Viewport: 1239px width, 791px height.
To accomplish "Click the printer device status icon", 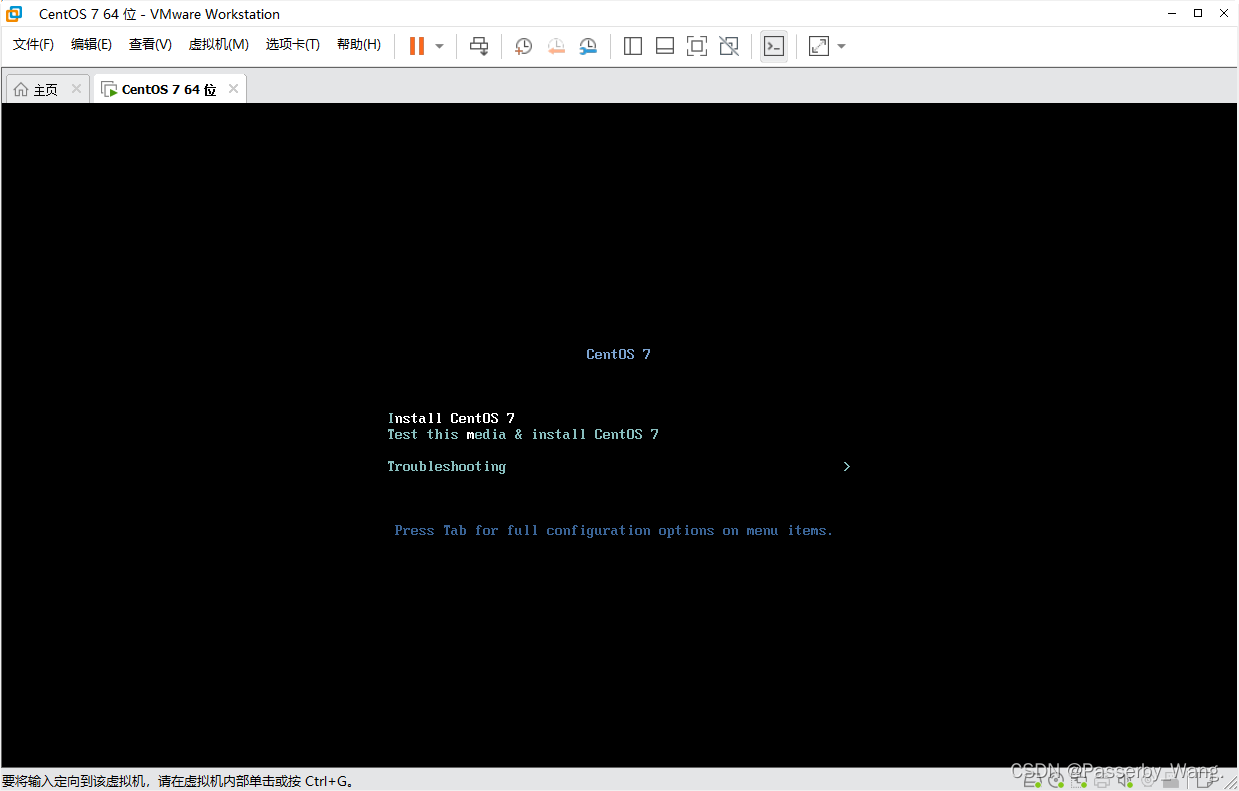I will [x=1104, y=781].
